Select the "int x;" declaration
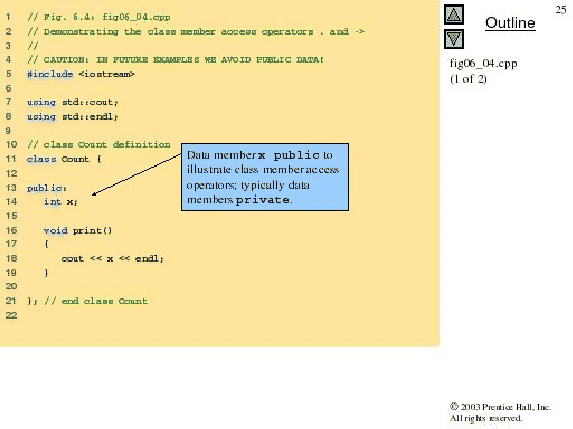 61,202
